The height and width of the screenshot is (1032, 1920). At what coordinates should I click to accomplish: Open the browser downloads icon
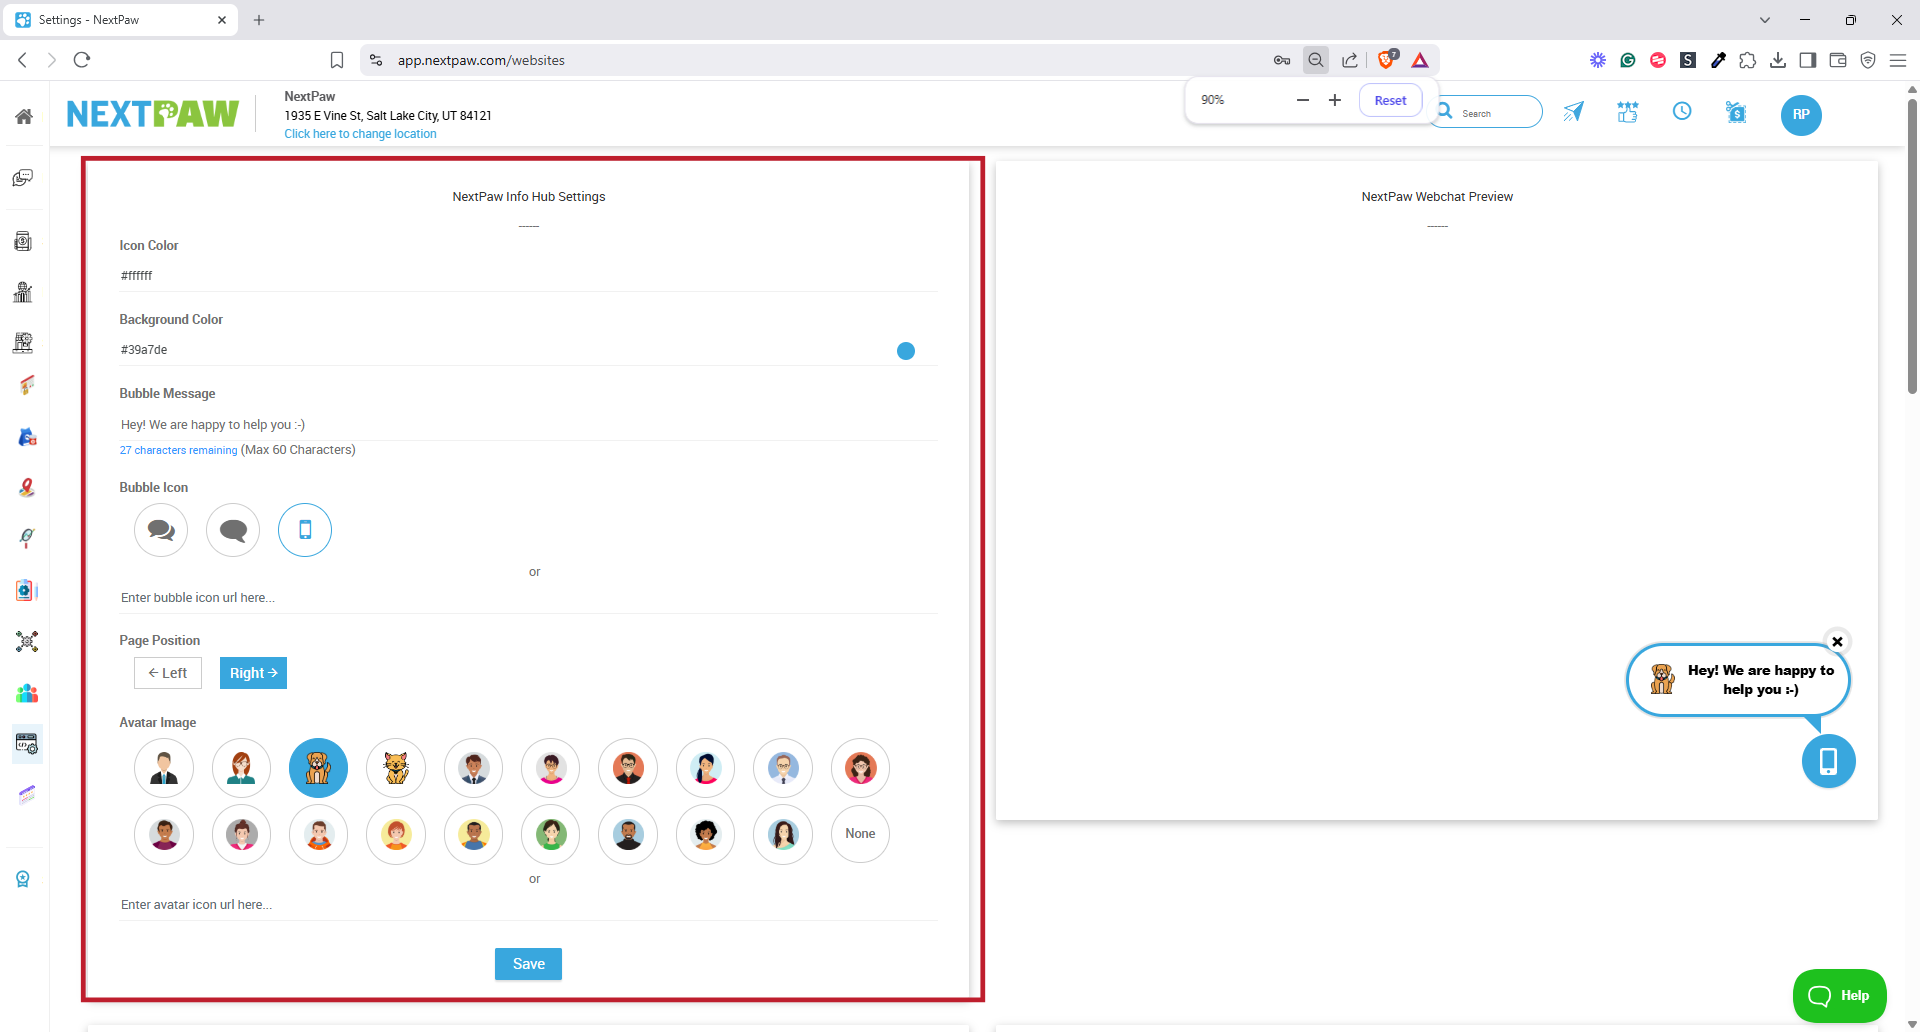[1778, 60]
